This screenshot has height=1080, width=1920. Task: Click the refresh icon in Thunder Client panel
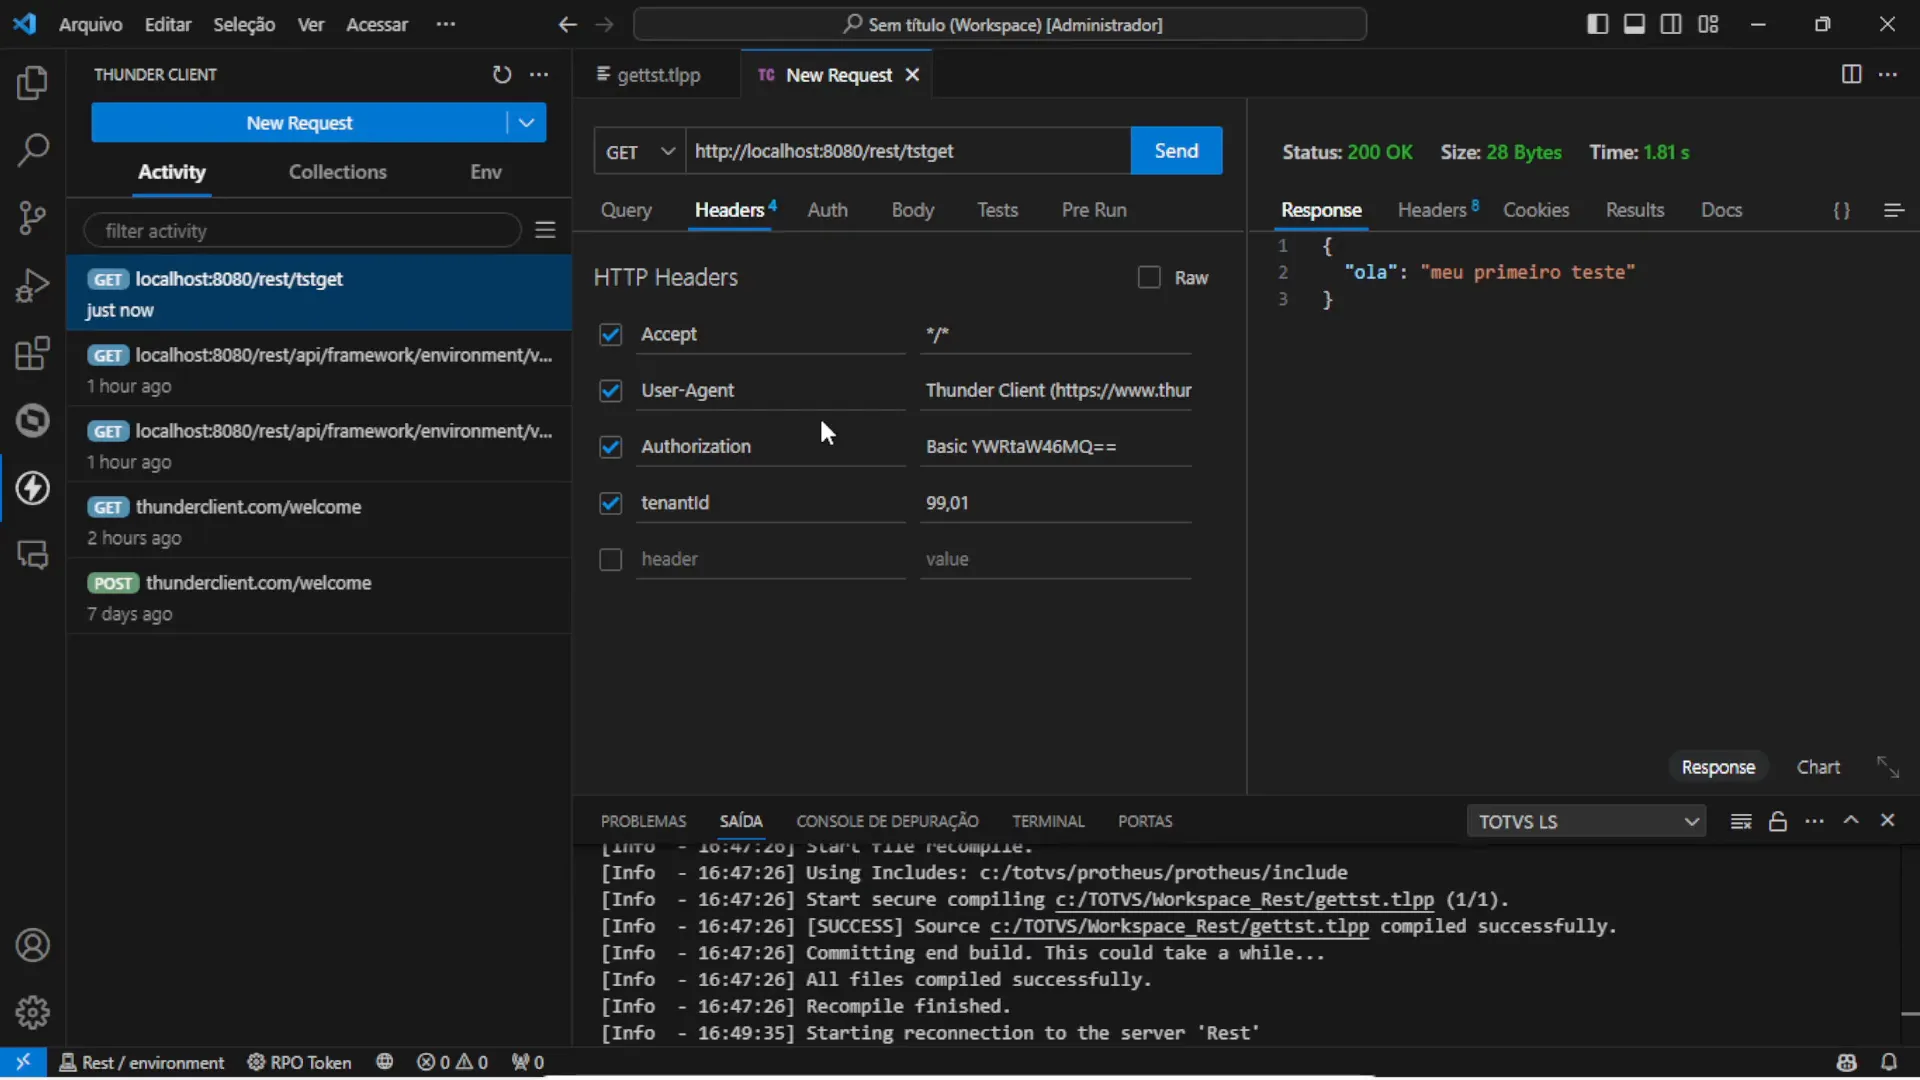[501, 74]
